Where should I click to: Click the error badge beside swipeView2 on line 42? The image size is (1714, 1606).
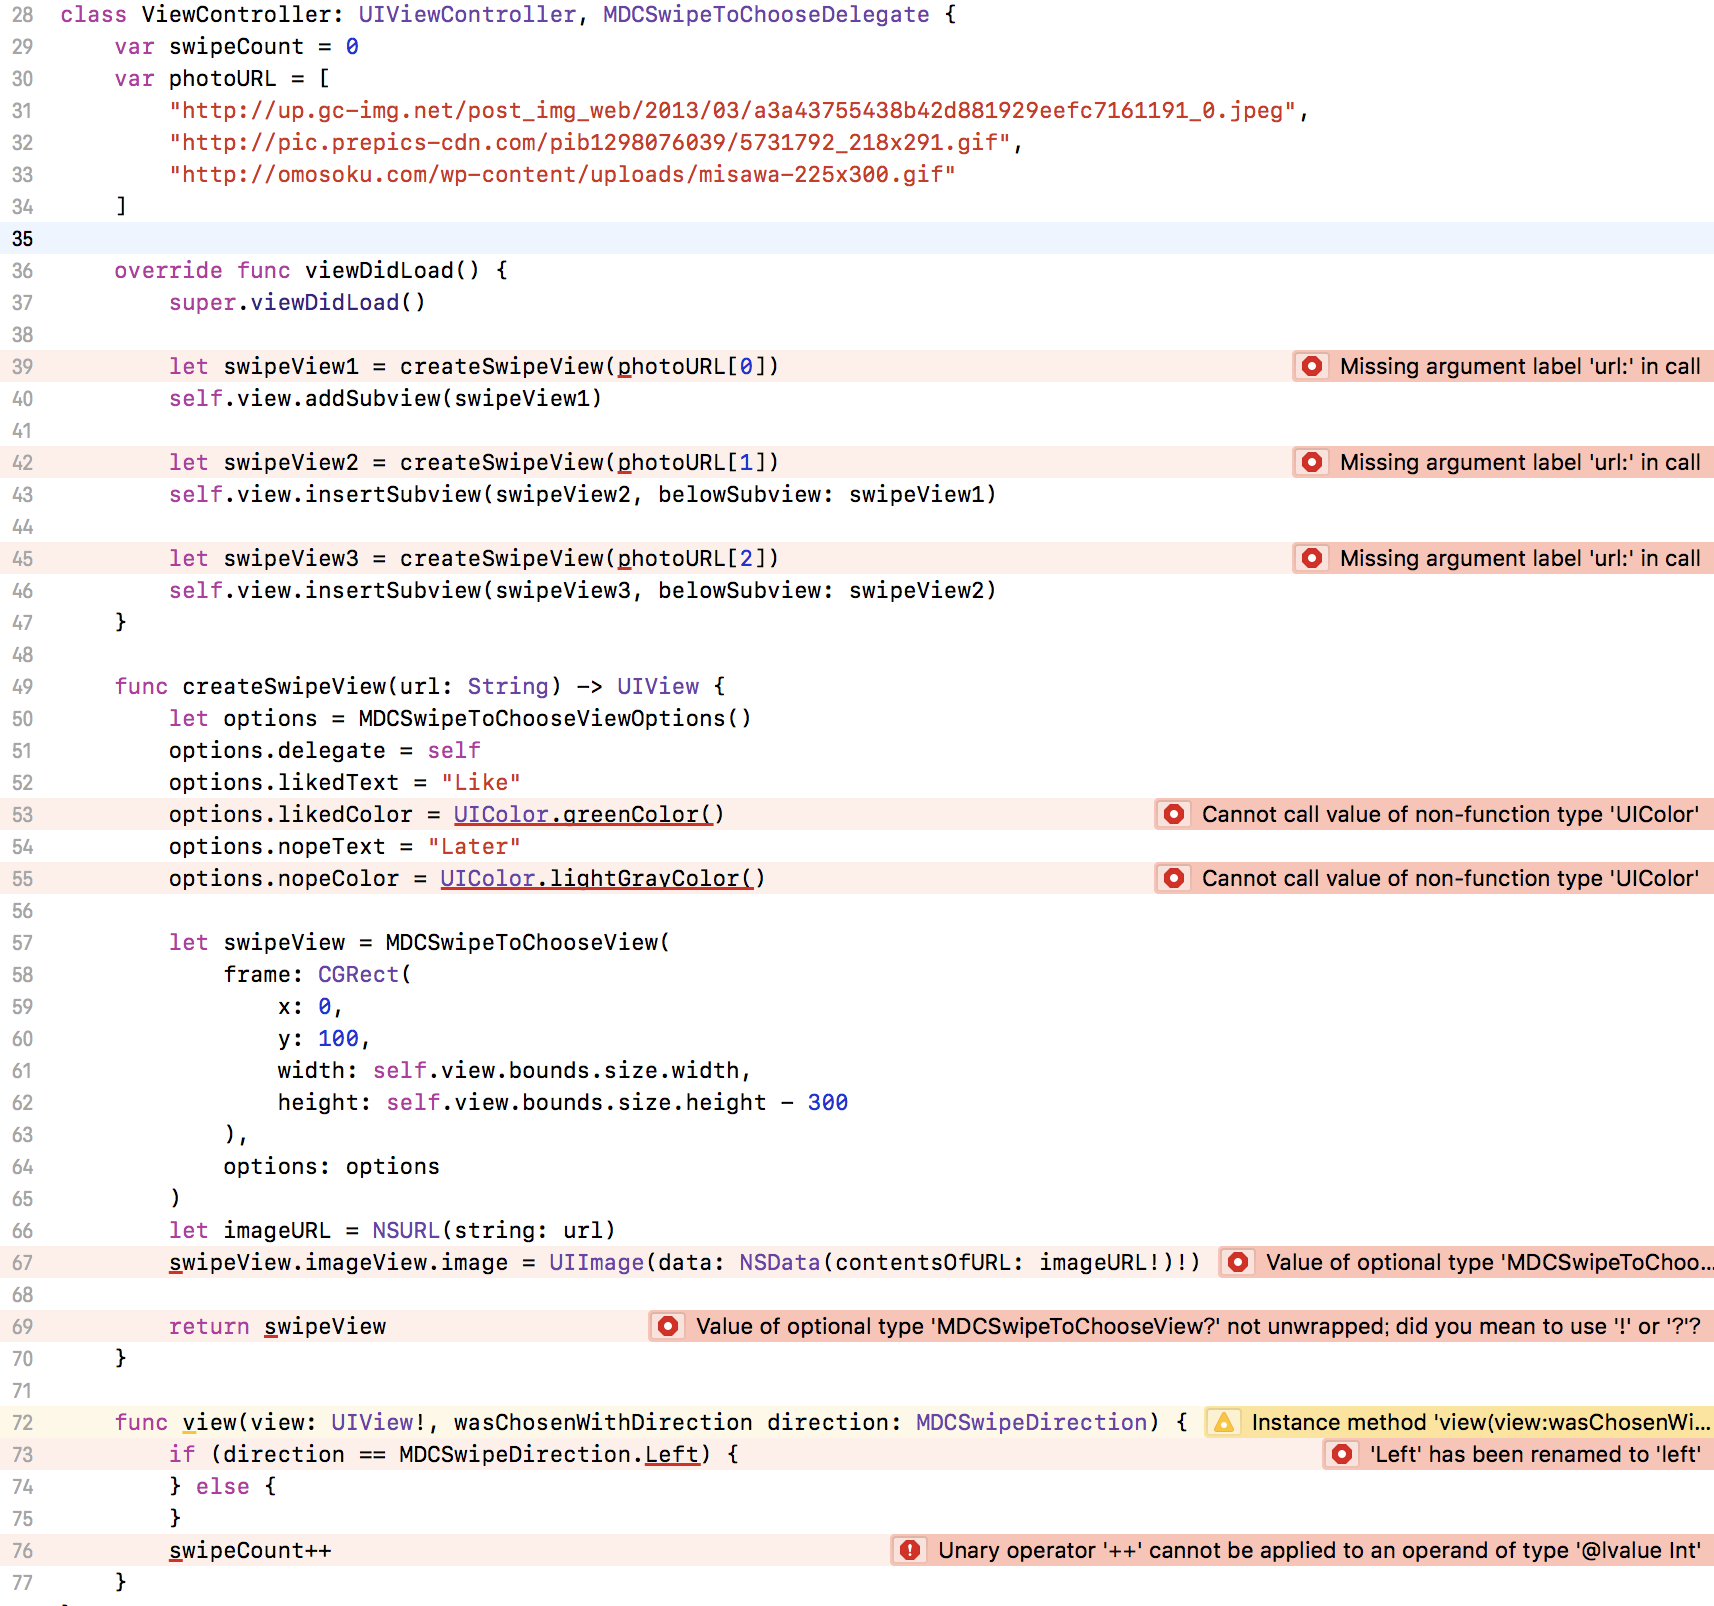1311,462
